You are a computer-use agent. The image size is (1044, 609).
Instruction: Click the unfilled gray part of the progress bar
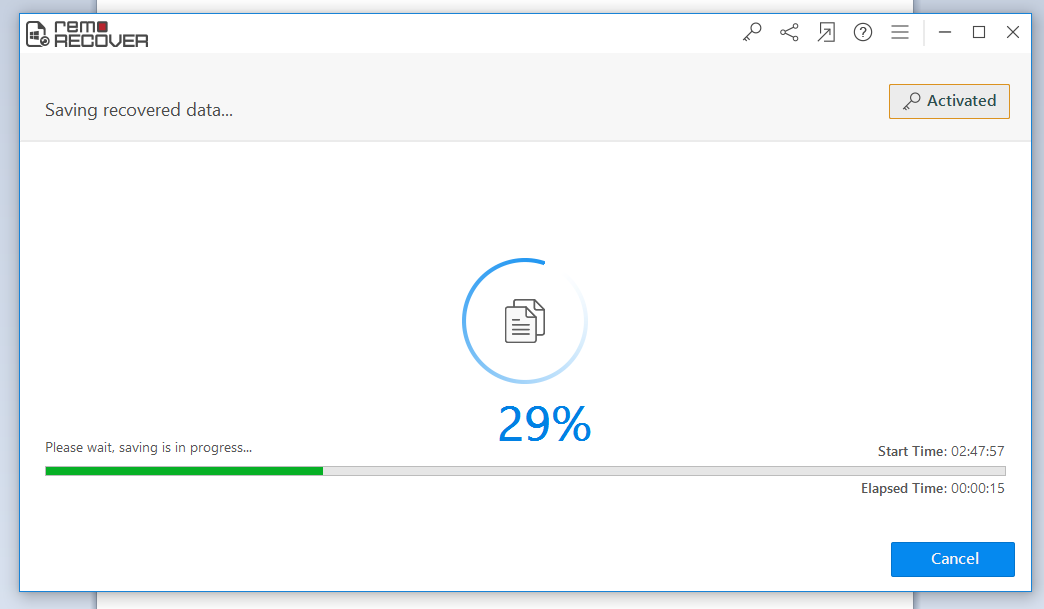click(x=664, y=471)
